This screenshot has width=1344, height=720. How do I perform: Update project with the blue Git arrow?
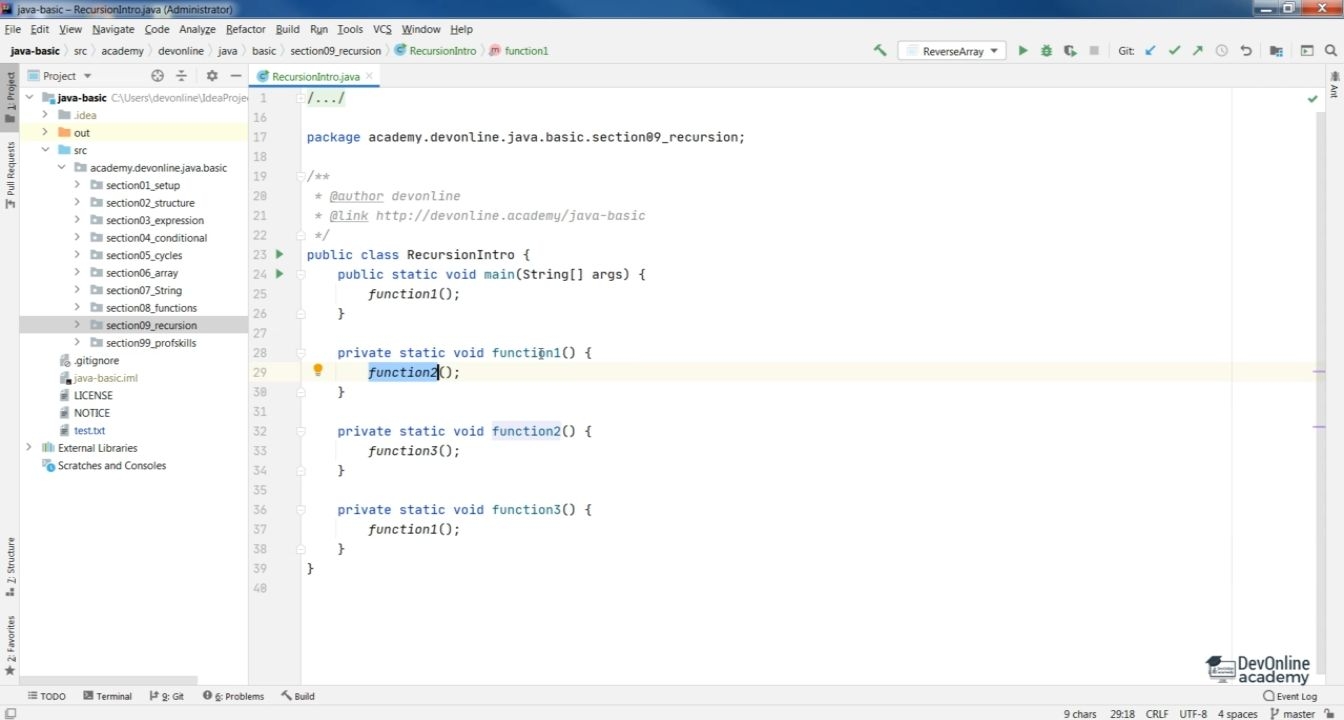point(1151,50)
